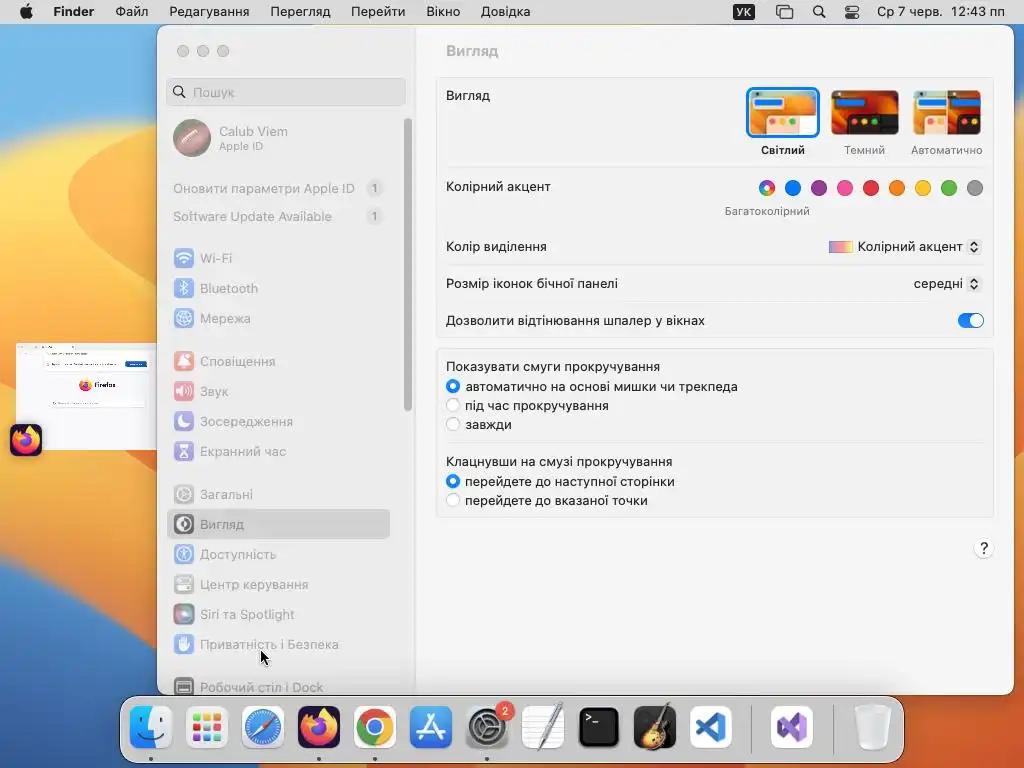
Task: Launch Google Chrome from the Dock
Action: point(375,727)
